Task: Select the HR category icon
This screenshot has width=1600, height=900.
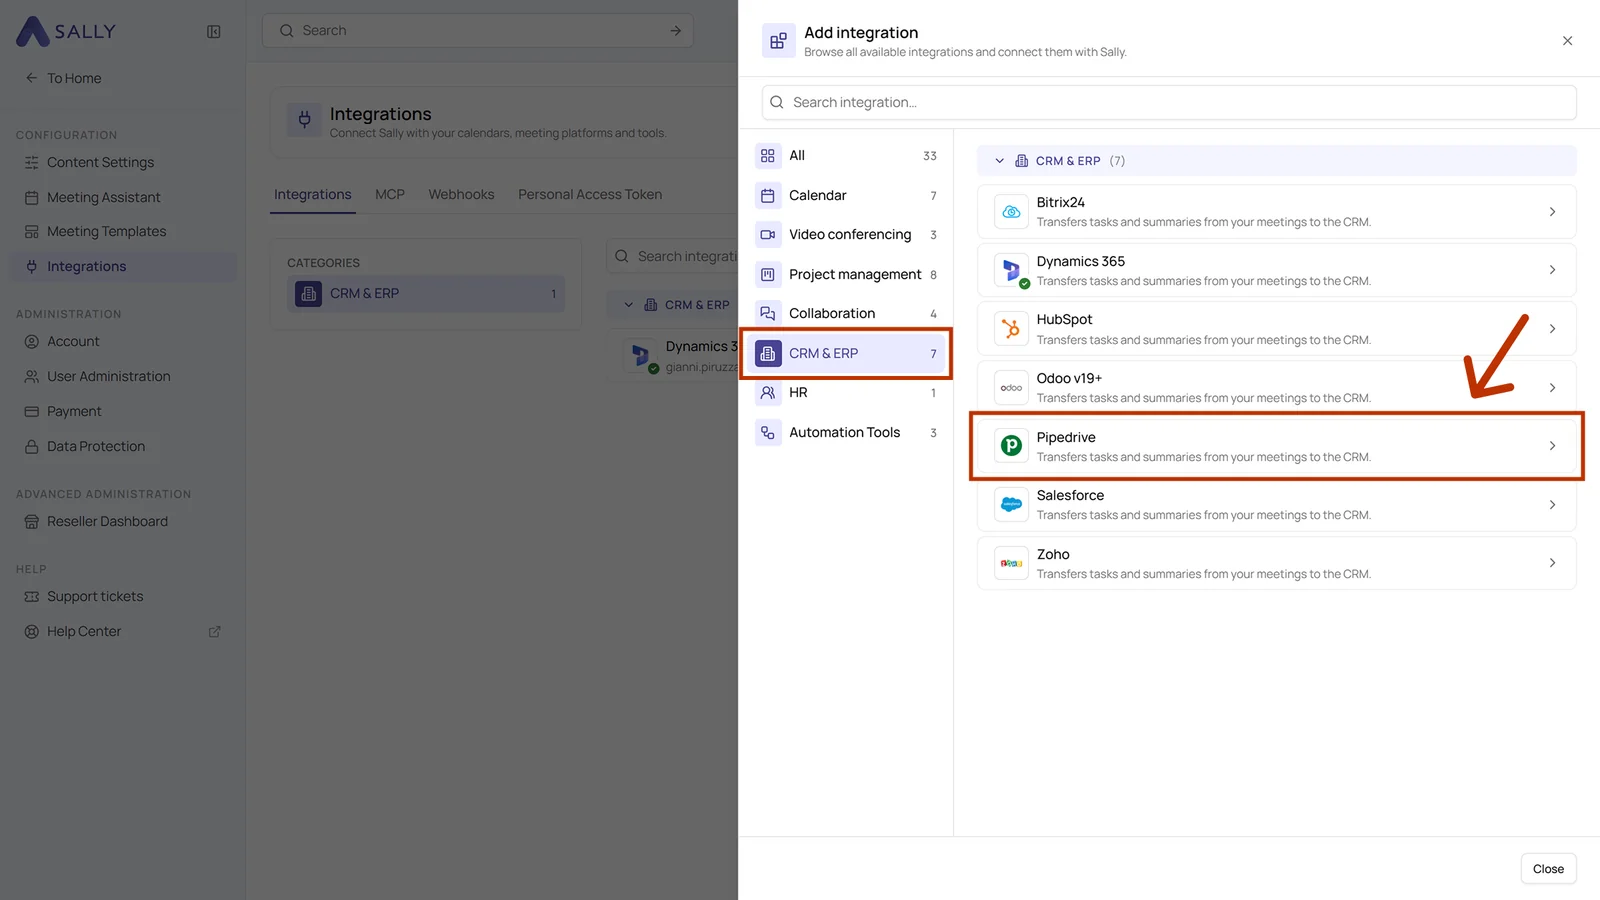Action: [x=768, y=393]
